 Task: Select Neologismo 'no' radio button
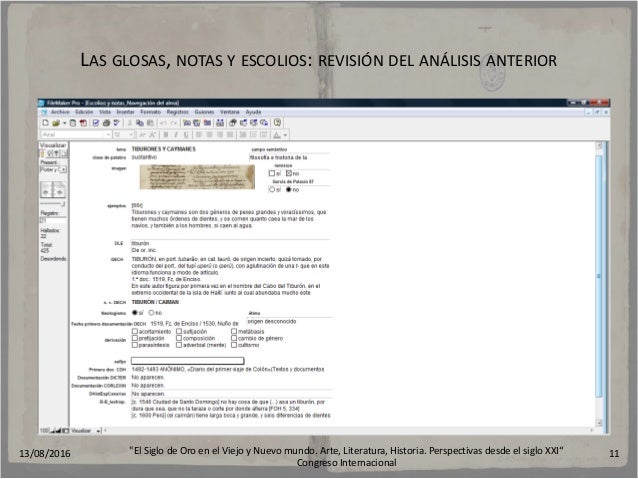[151, 313]
